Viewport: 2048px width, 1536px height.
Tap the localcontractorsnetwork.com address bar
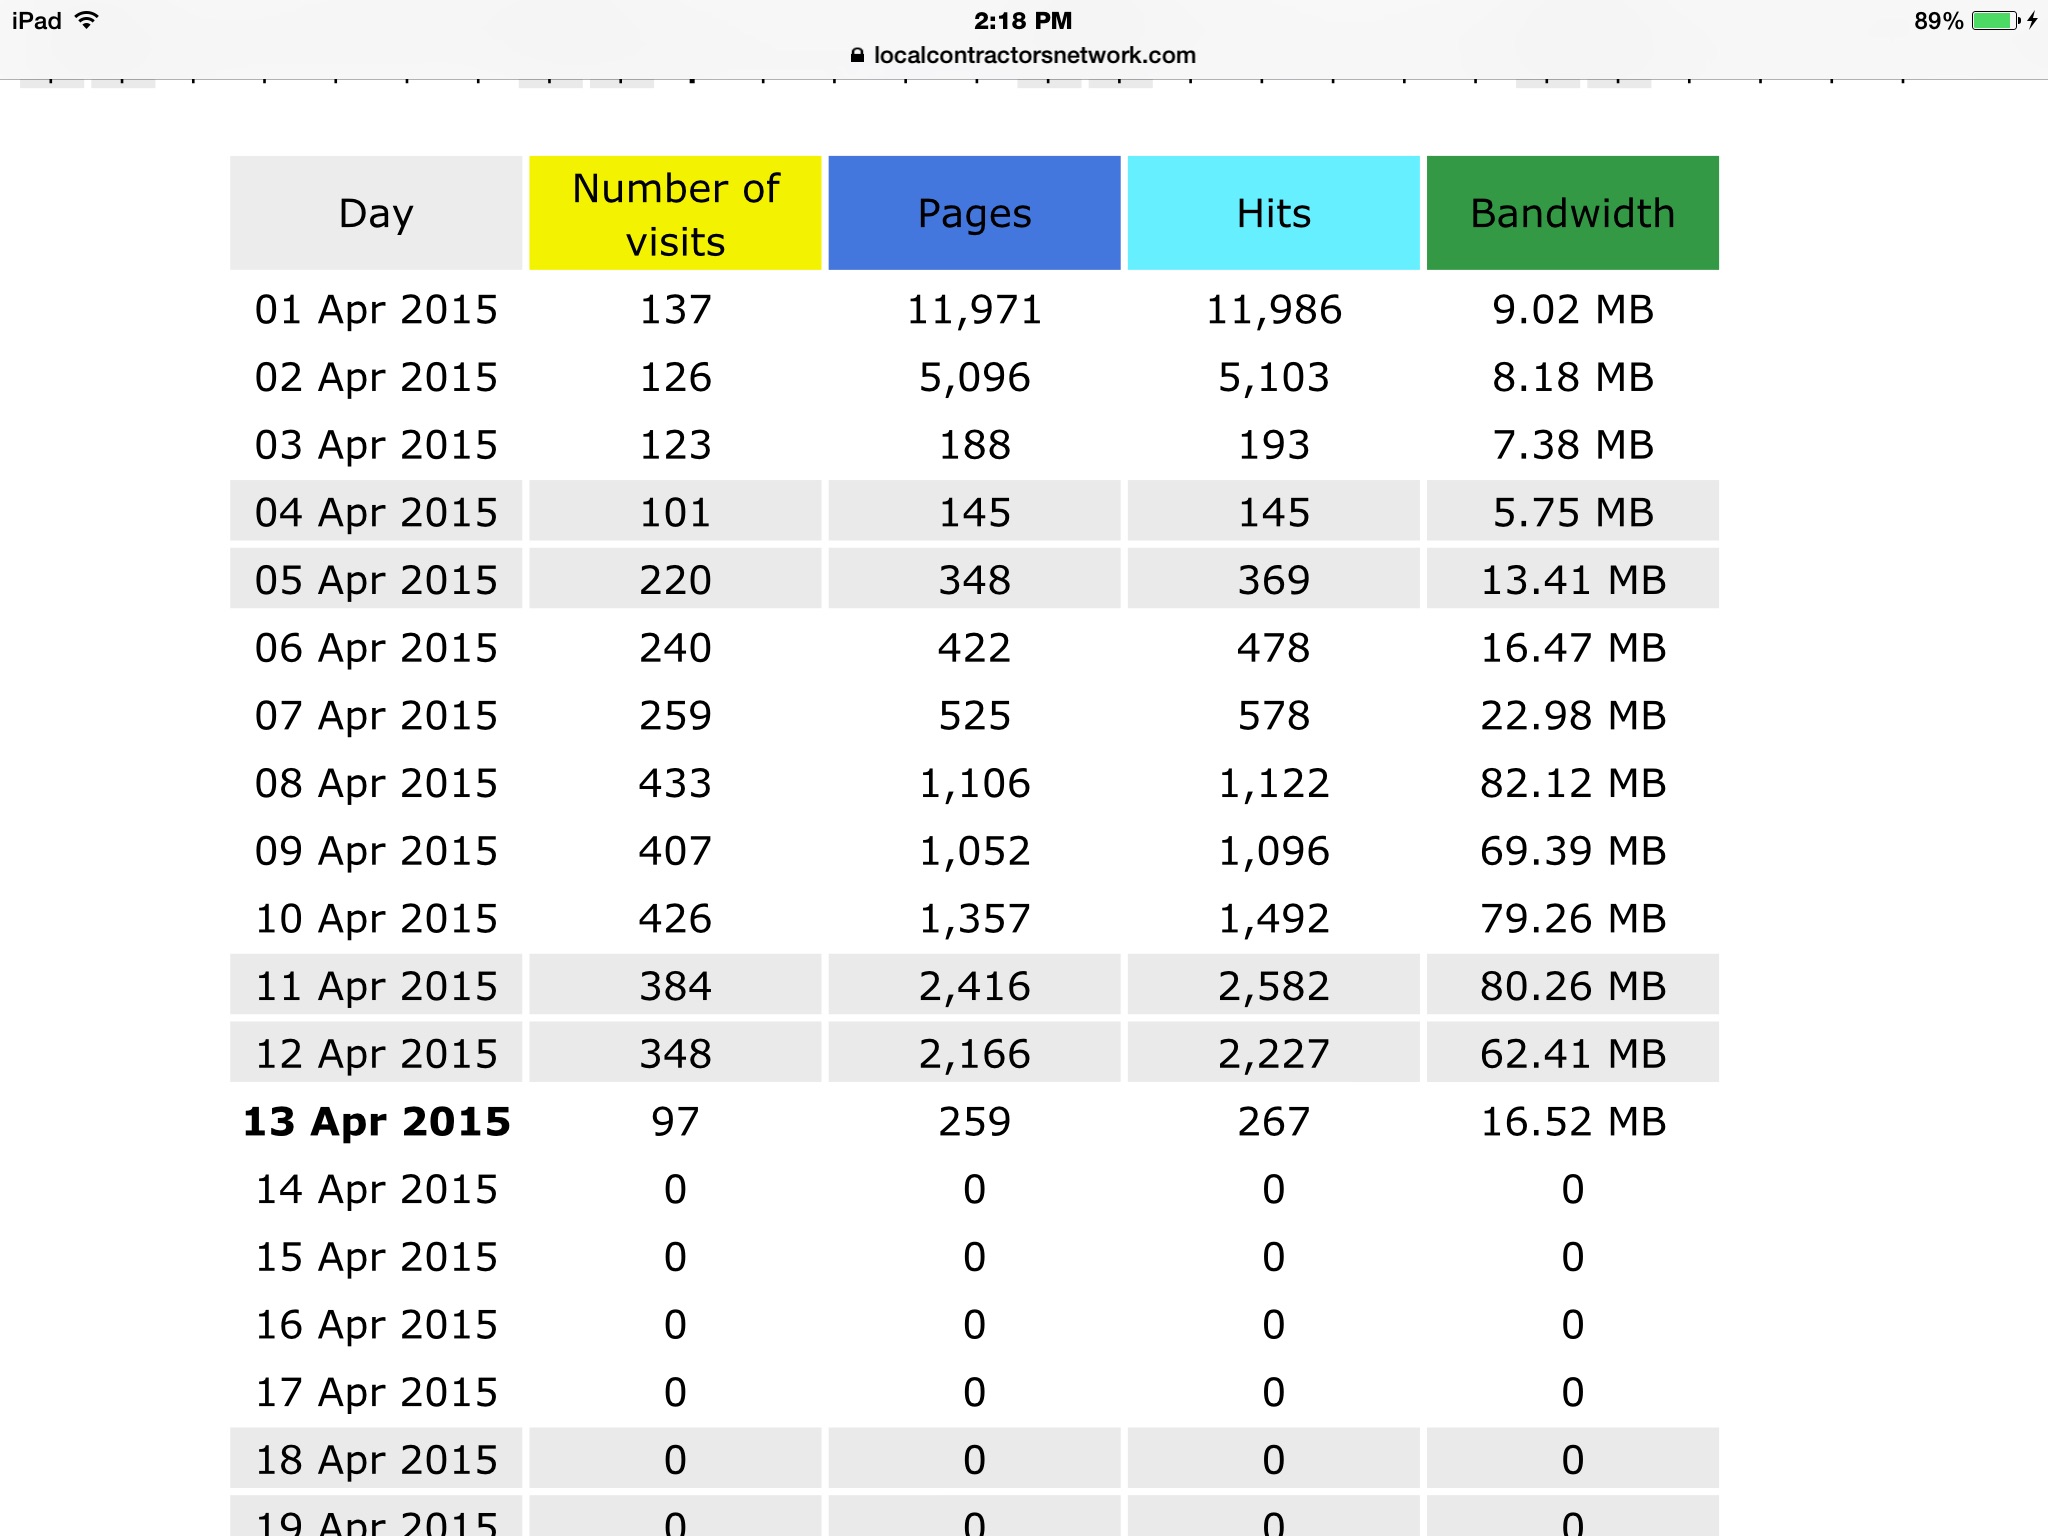pos(1034,56)
